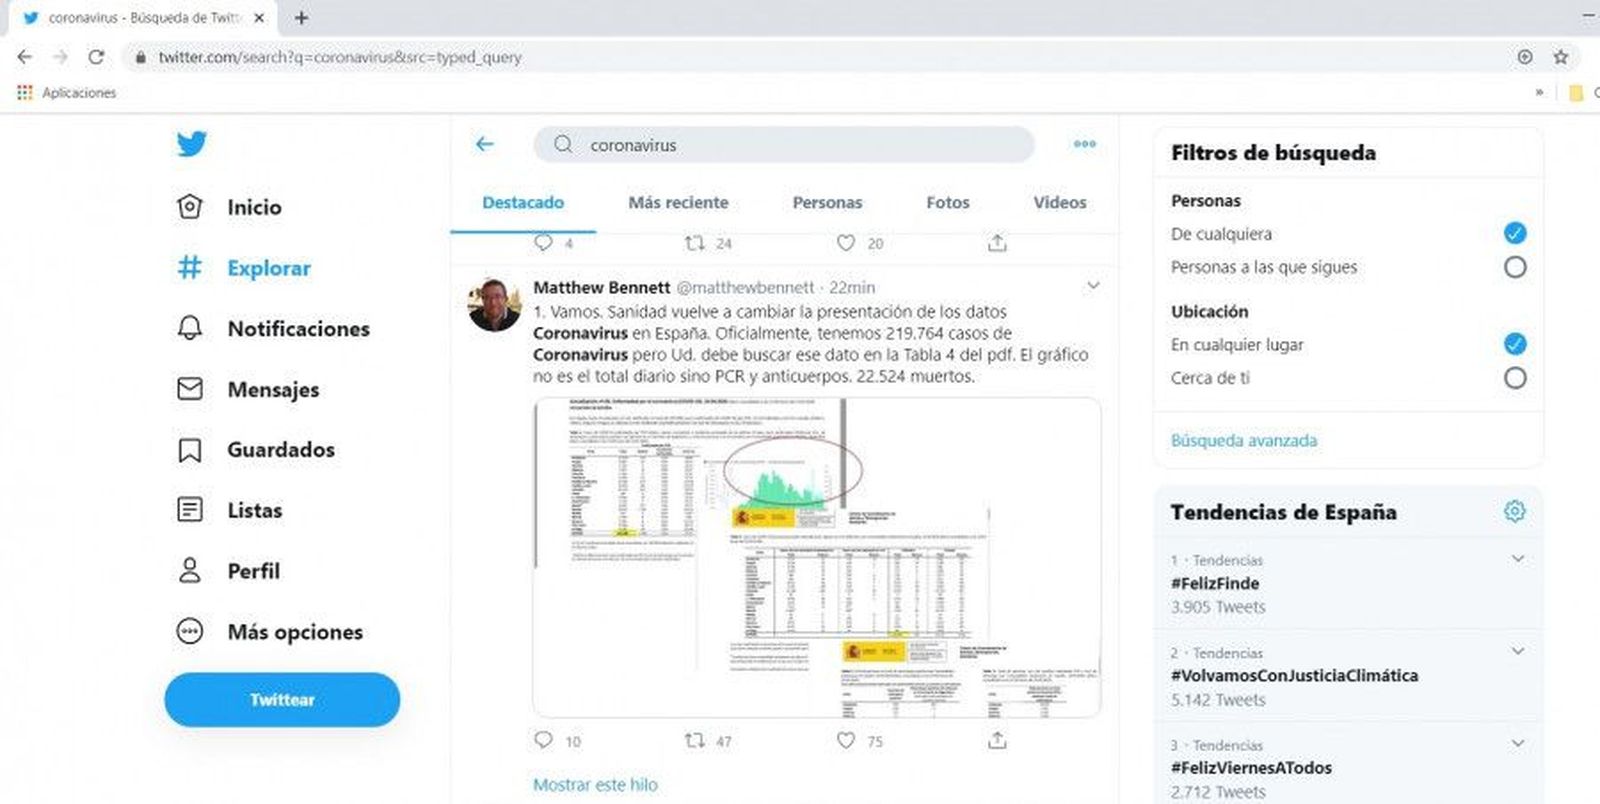Open Matthew Bennett profile name
This screenshot has height=804, width=1600.
601,287
